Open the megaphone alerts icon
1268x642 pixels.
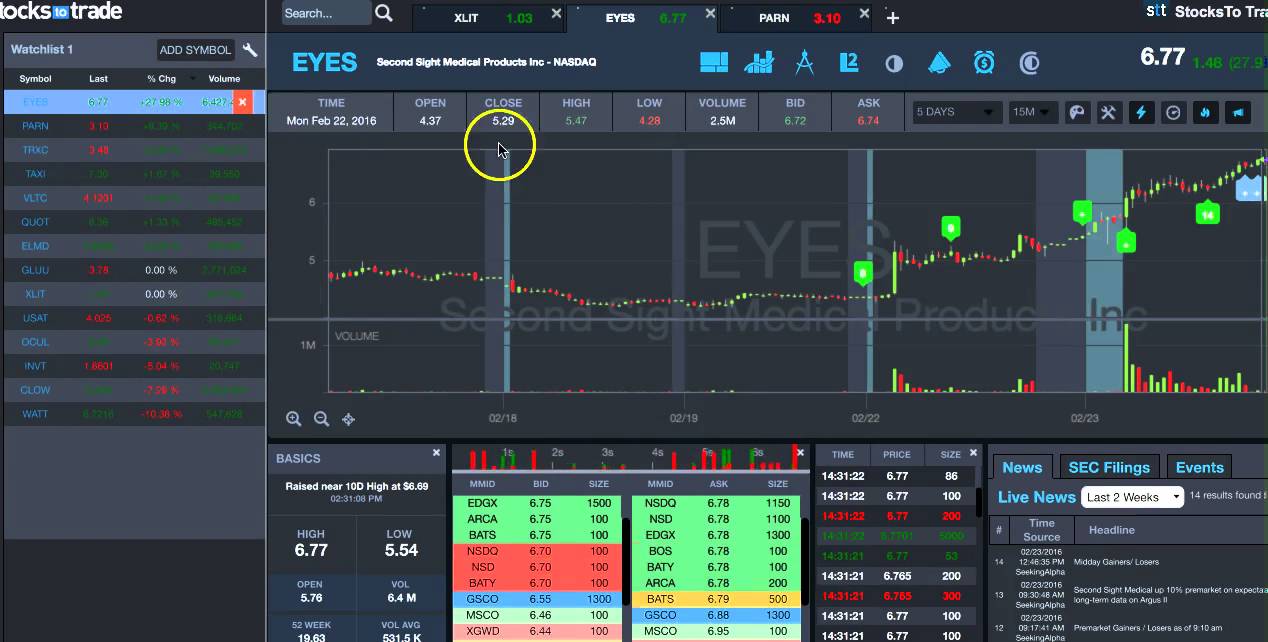coord(939,62)
